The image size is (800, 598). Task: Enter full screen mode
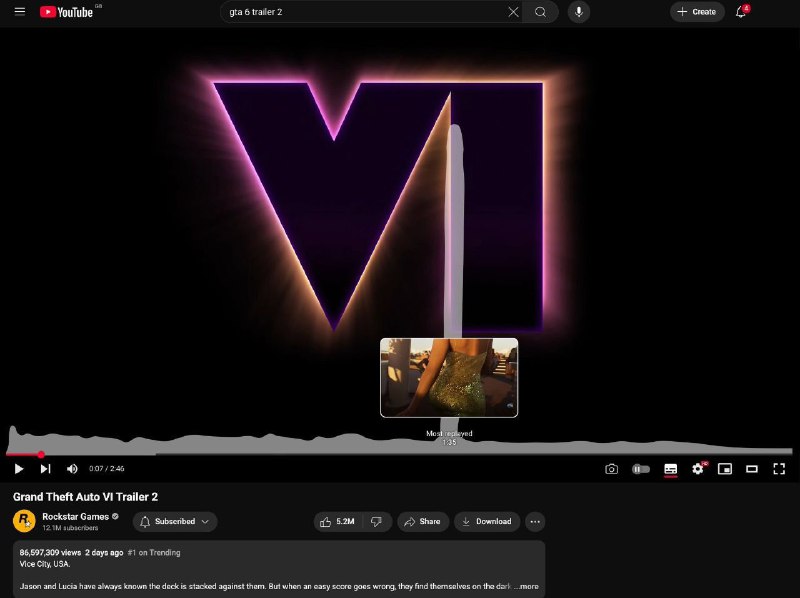point(779,469)
